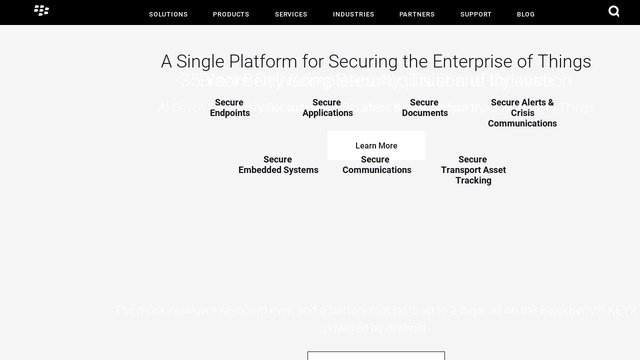640x360 pixels.
Task: Go to the Blog page
Action: [526, 14]
